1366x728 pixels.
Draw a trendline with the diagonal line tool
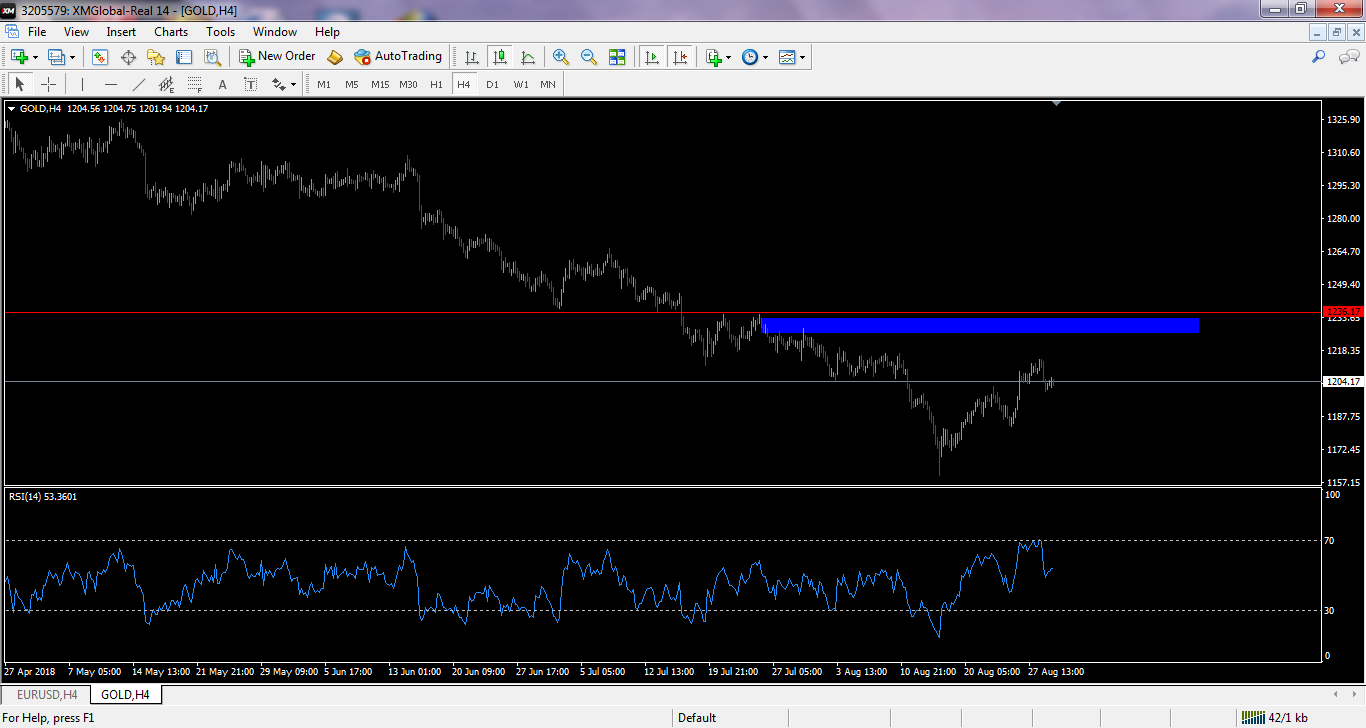[139, 85]
